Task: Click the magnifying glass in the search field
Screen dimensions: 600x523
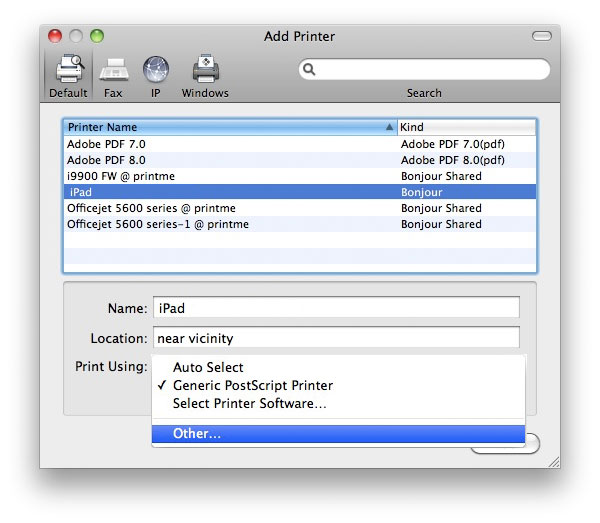Action: pos(309,69)
